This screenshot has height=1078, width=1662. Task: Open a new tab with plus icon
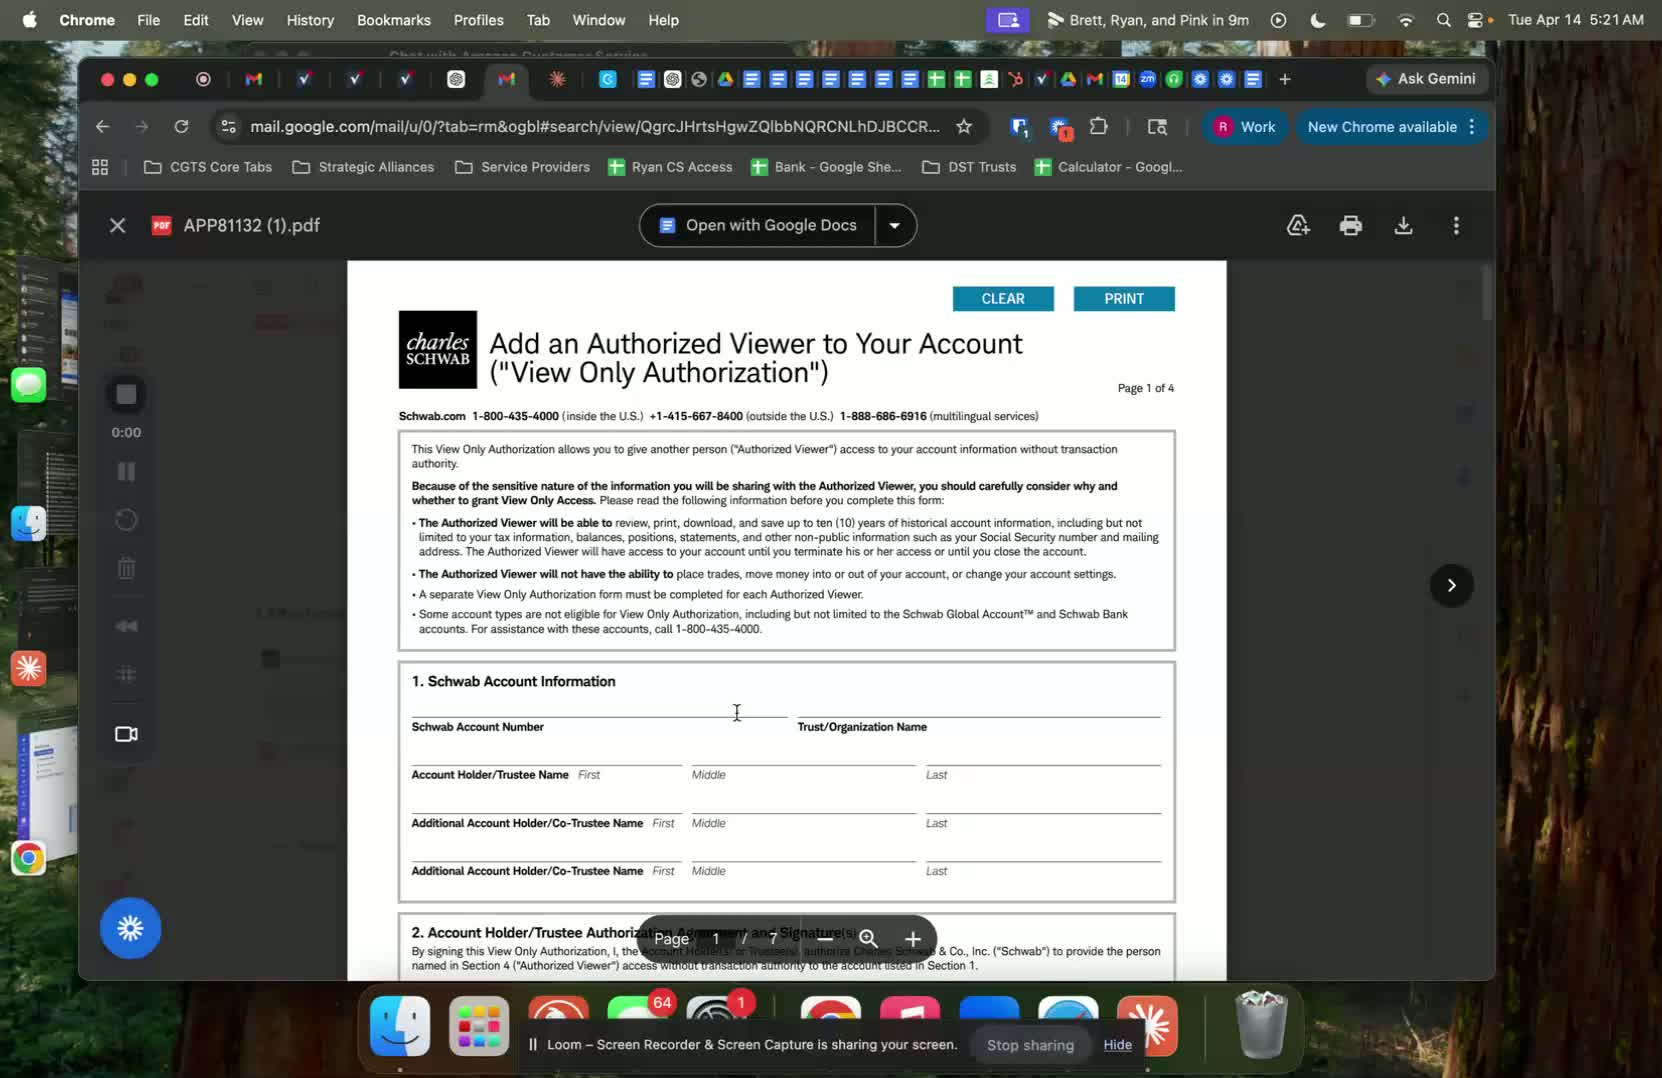coord(1285,79)
